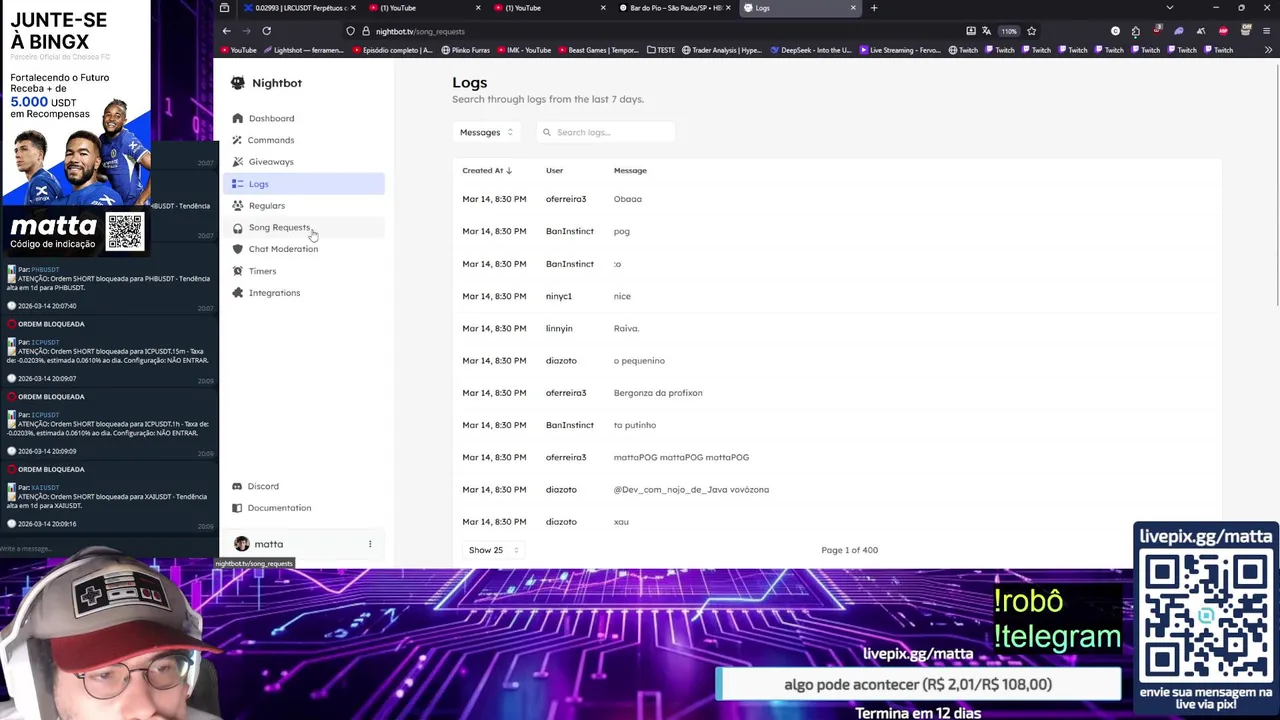The image size is (1280, 720).
Task: Click the '@Dev_com_nojo_de_Java vovózona' message
Action: [x=691, y=490]
